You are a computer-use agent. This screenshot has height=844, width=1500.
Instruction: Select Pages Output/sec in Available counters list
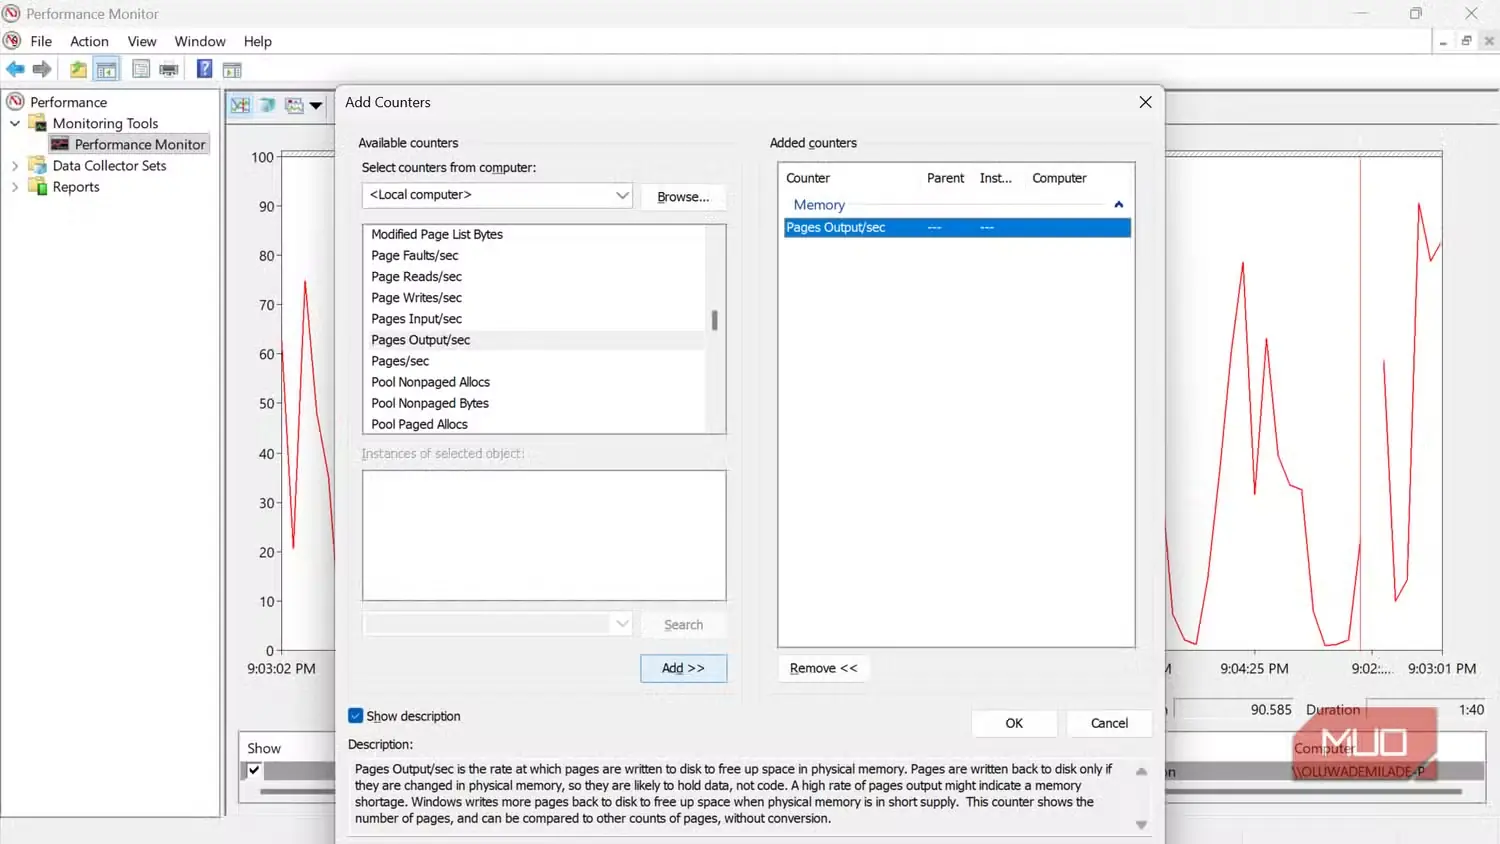[x=533, y=340]
